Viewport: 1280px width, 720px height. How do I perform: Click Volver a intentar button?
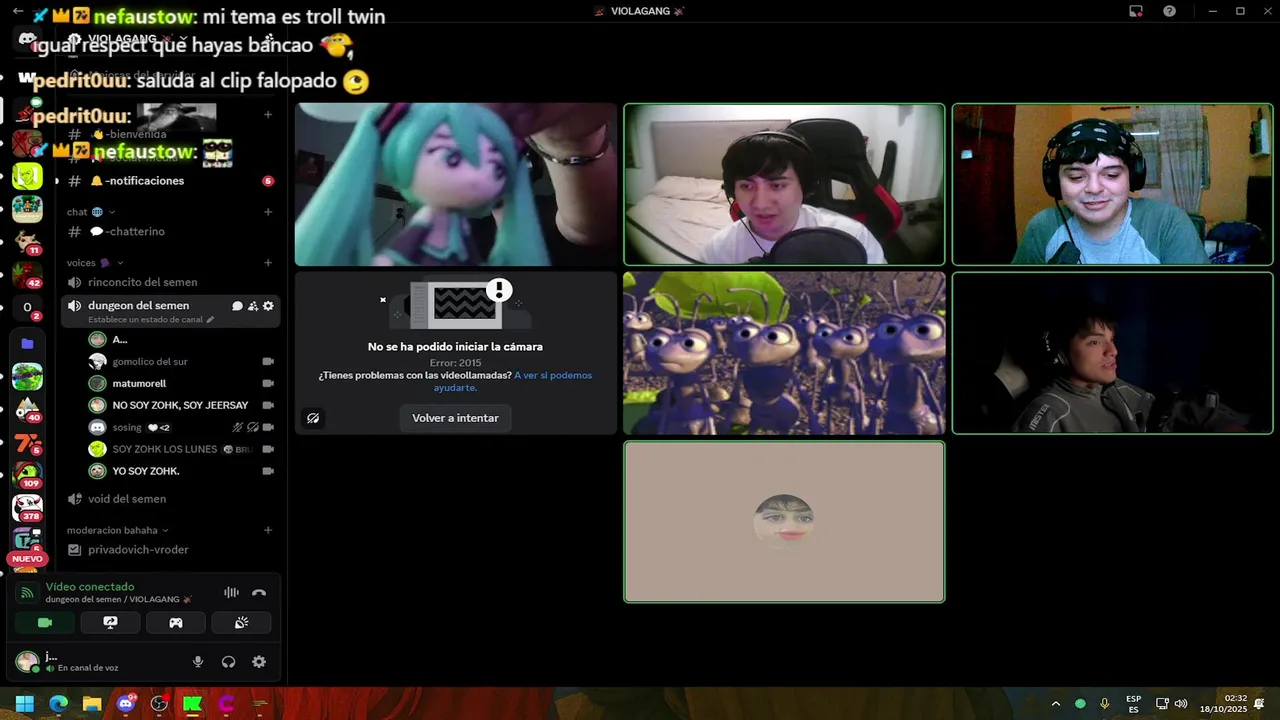coord(455,418)
